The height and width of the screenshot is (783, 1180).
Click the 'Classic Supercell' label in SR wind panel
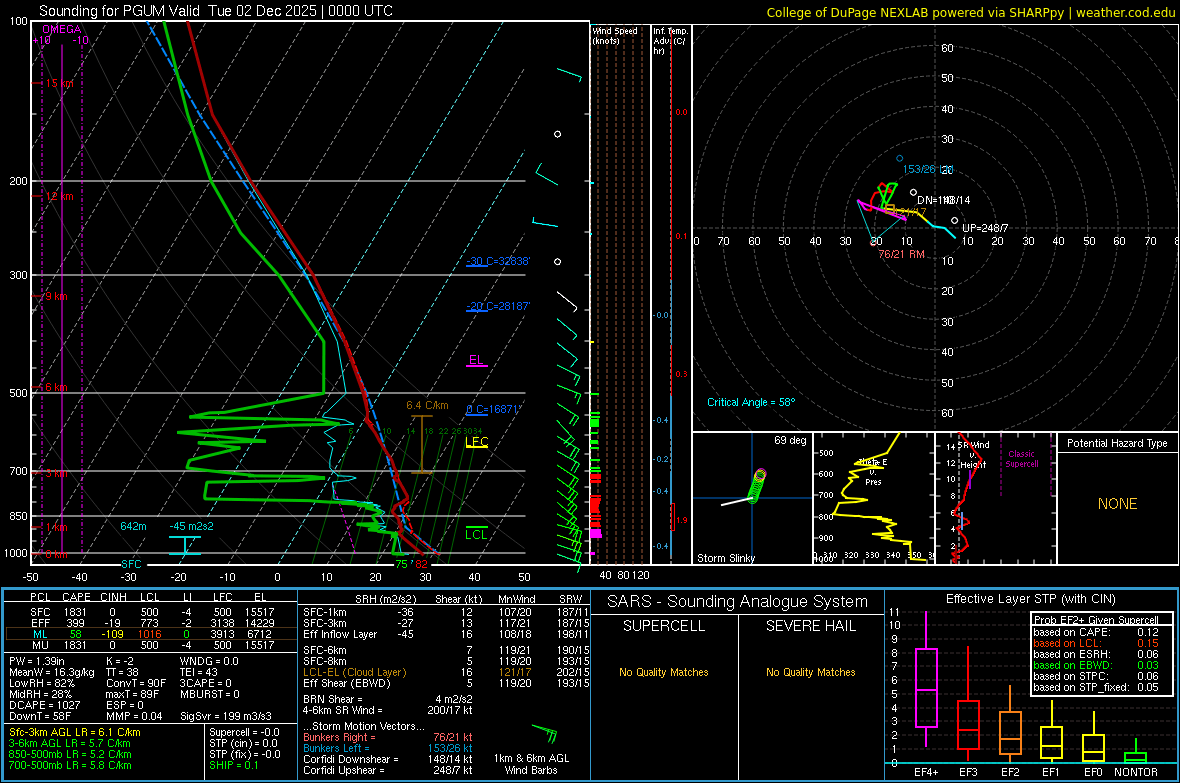click(1022, 459)
